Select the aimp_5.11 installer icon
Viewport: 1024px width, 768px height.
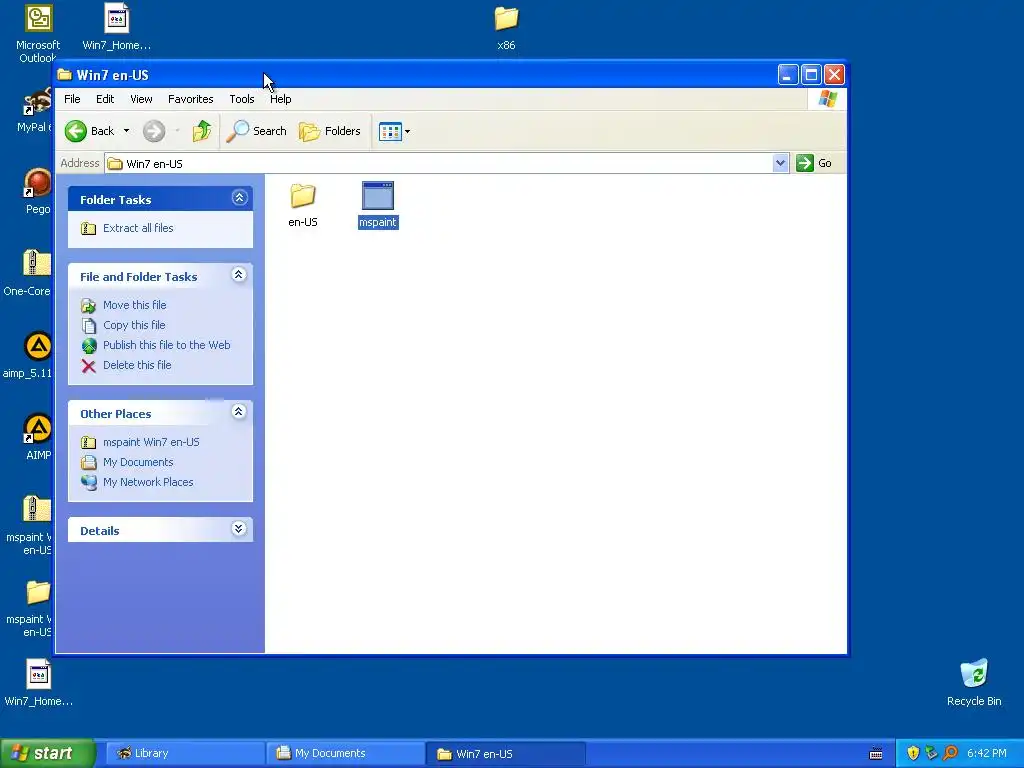[x=29, y=355]
